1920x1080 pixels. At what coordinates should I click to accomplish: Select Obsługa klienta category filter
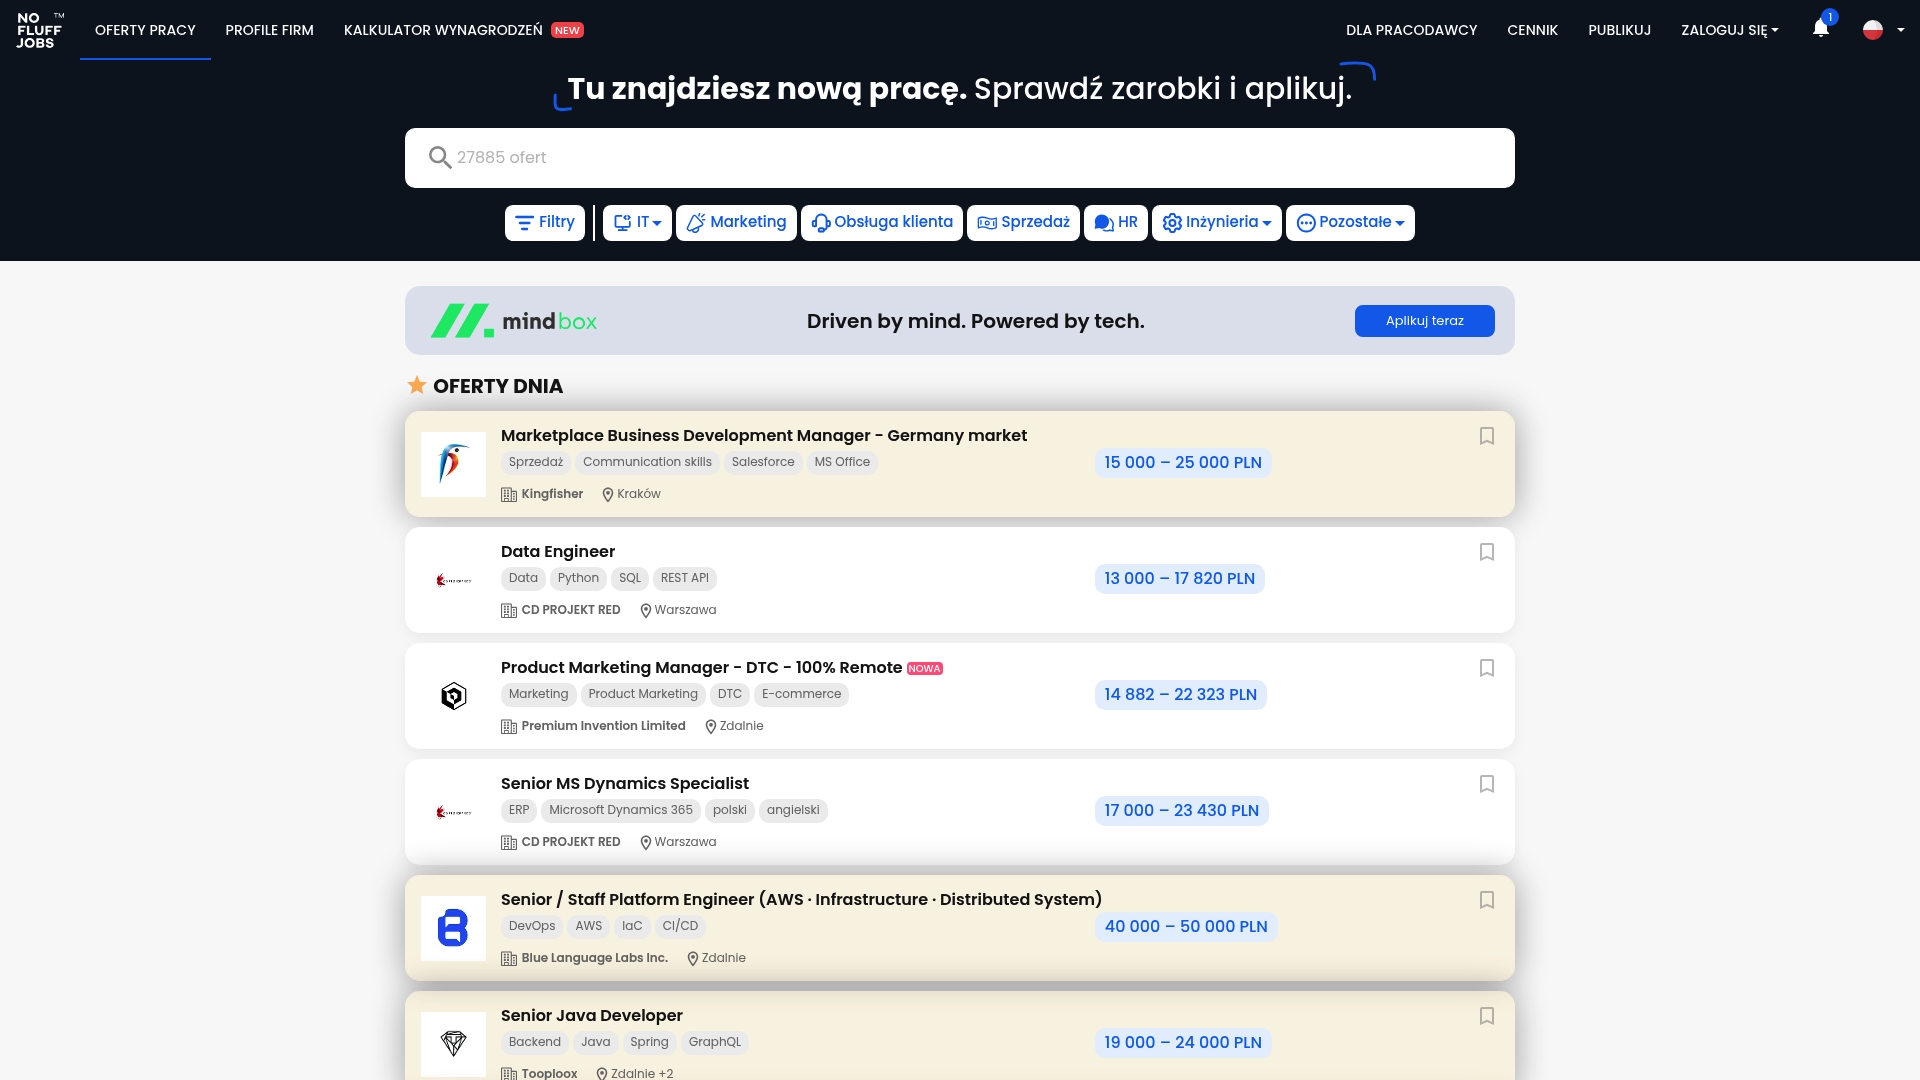(x=881, y=223)
